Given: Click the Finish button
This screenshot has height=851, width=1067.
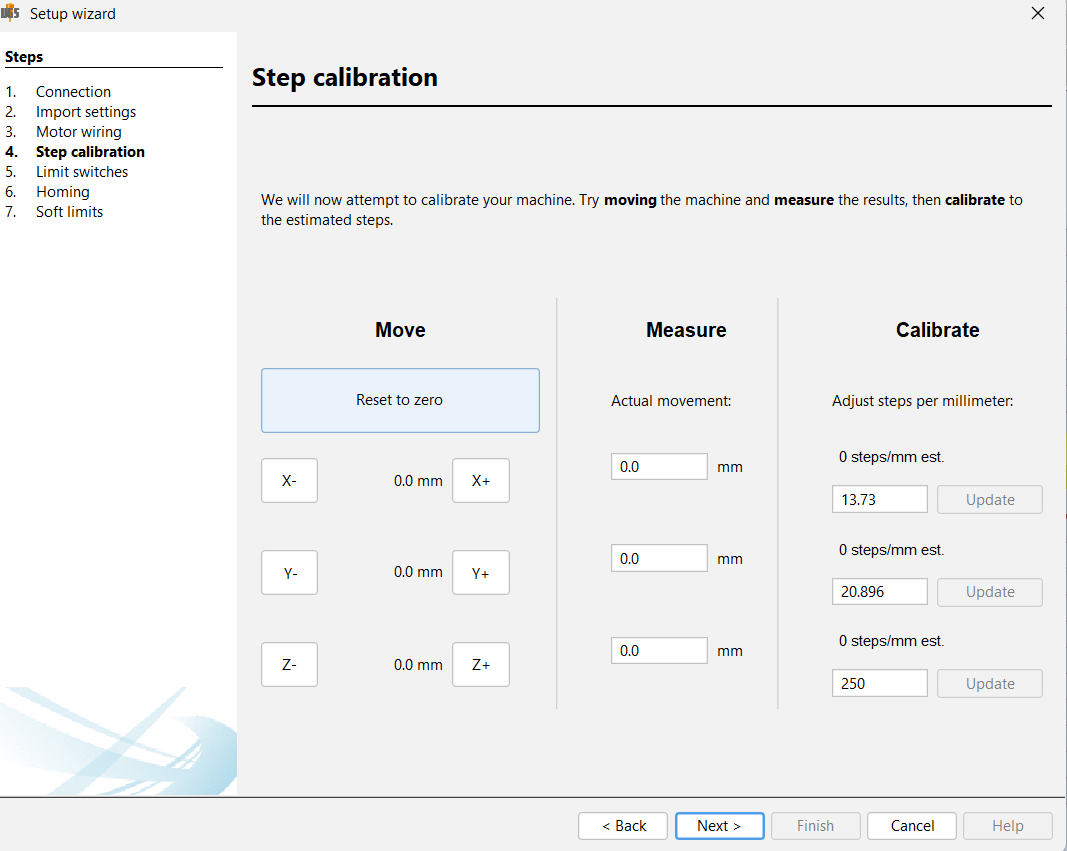Looking at the screenshot, I should [815, 826].
